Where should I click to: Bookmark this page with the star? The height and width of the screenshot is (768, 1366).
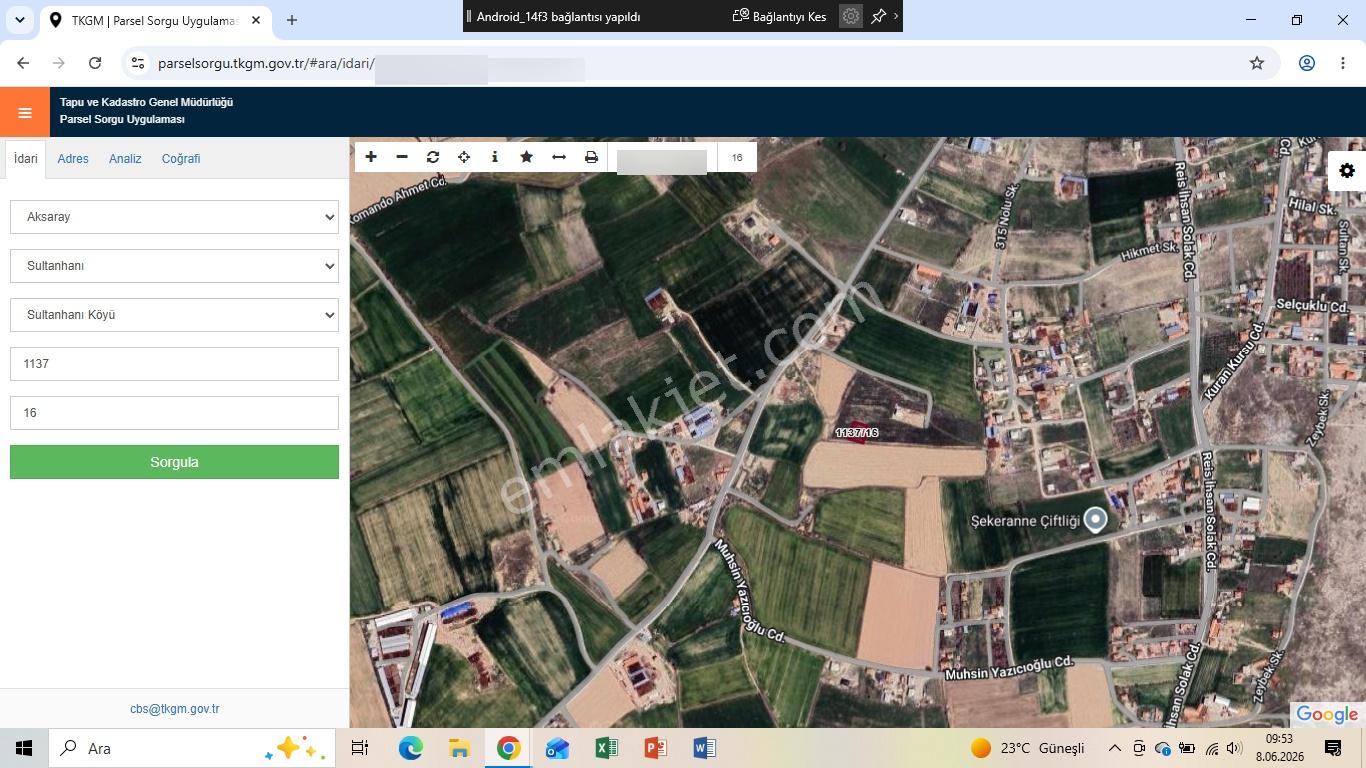[x=1257, y=63]
